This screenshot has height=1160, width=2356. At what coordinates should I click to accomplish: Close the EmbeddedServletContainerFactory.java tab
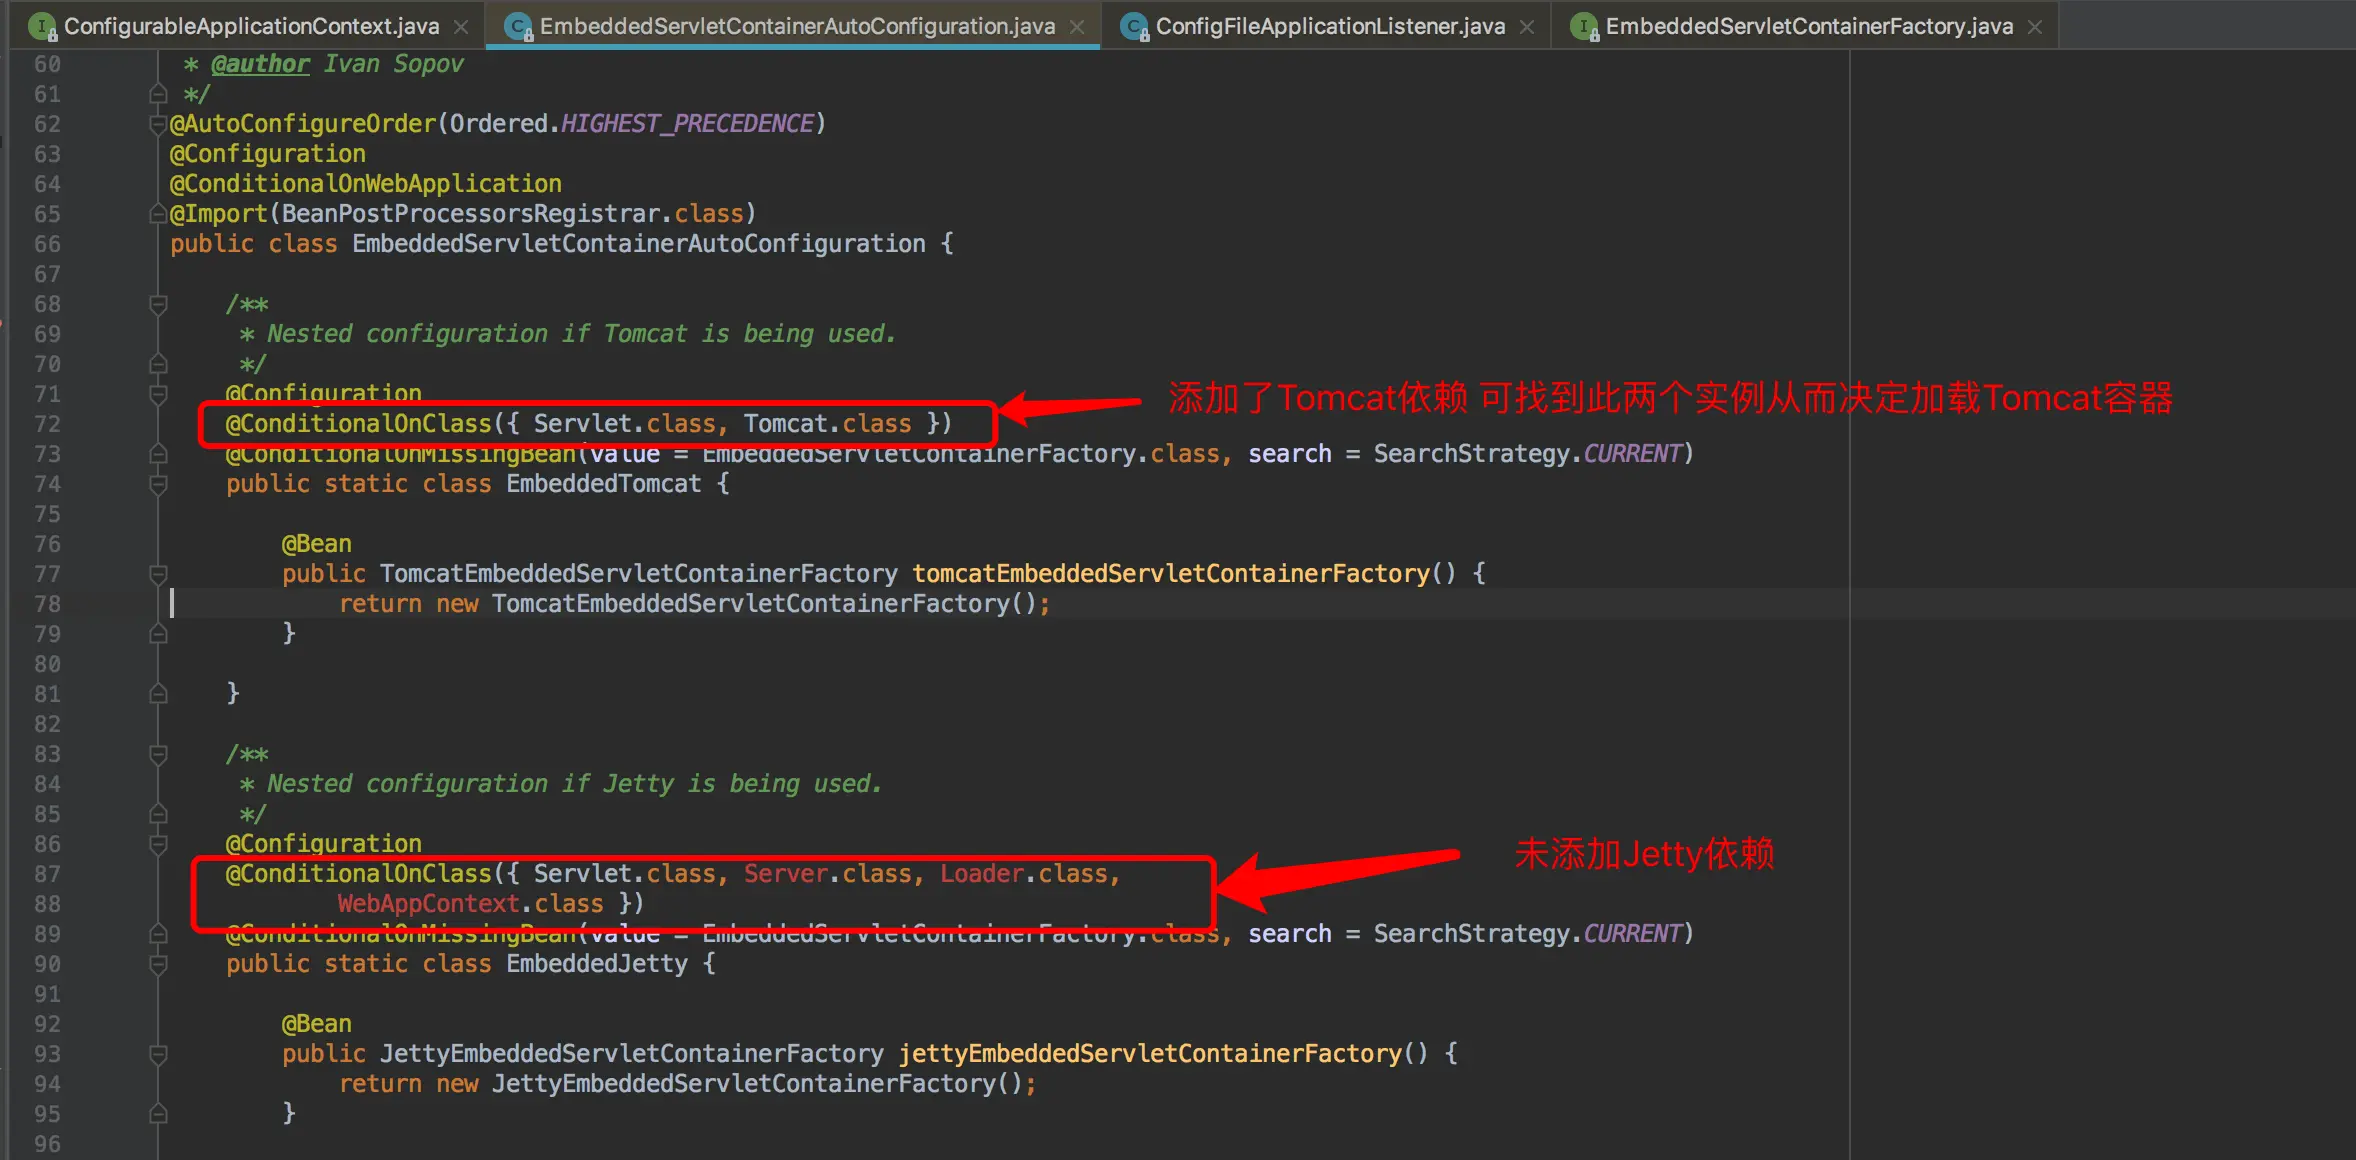[x=2035, y=27]
